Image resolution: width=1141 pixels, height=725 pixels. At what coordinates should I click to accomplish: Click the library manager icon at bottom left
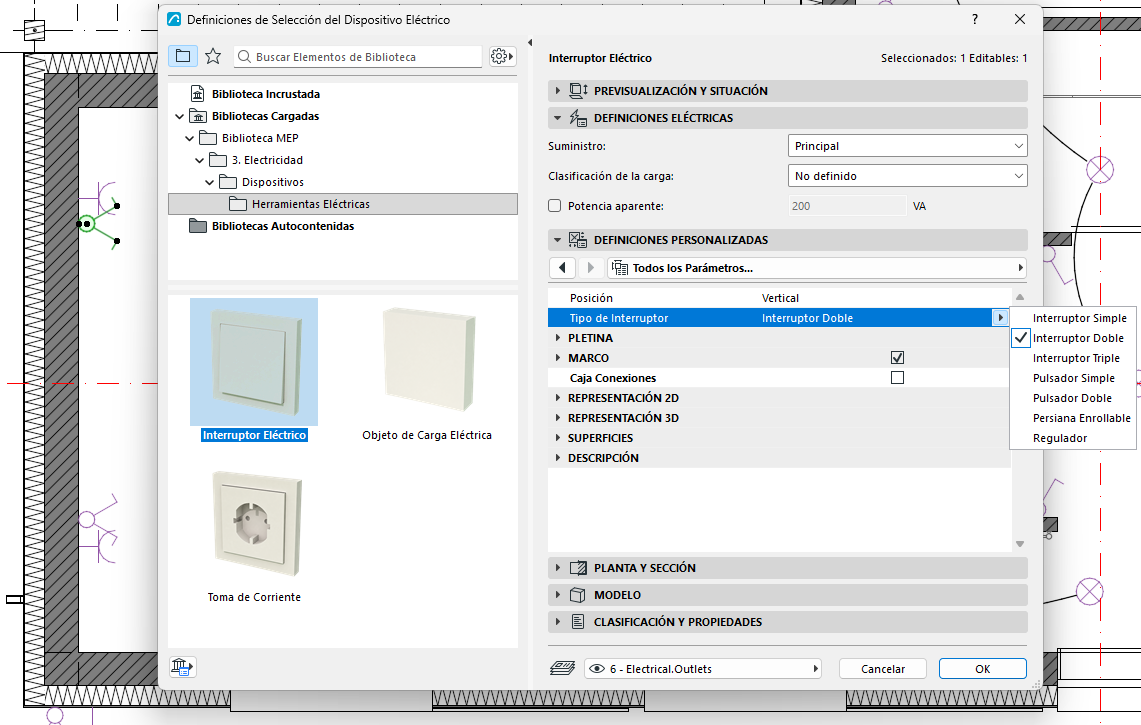(x=182, y=667)
